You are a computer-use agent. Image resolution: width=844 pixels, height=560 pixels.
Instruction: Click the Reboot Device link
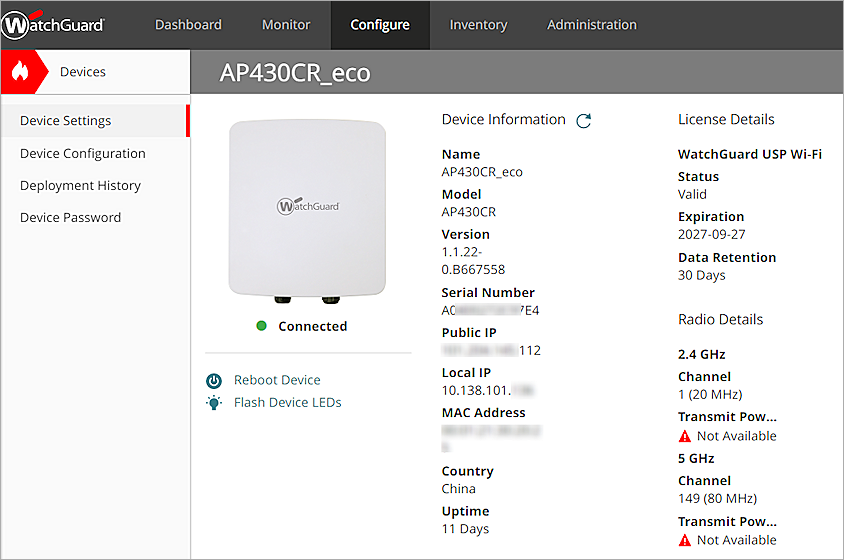tap(277, 380)
